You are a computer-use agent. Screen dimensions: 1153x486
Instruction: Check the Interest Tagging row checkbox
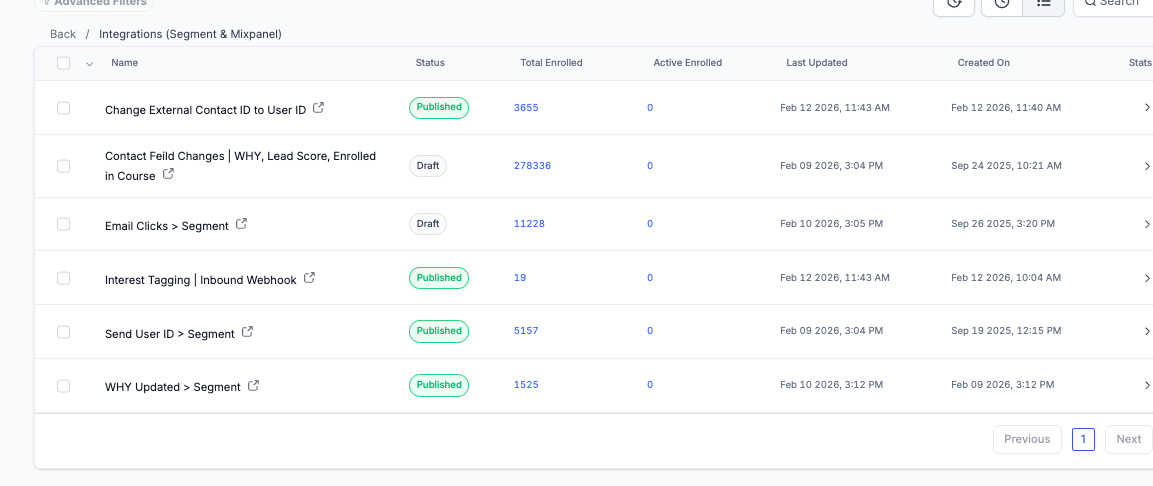(63, 278)
